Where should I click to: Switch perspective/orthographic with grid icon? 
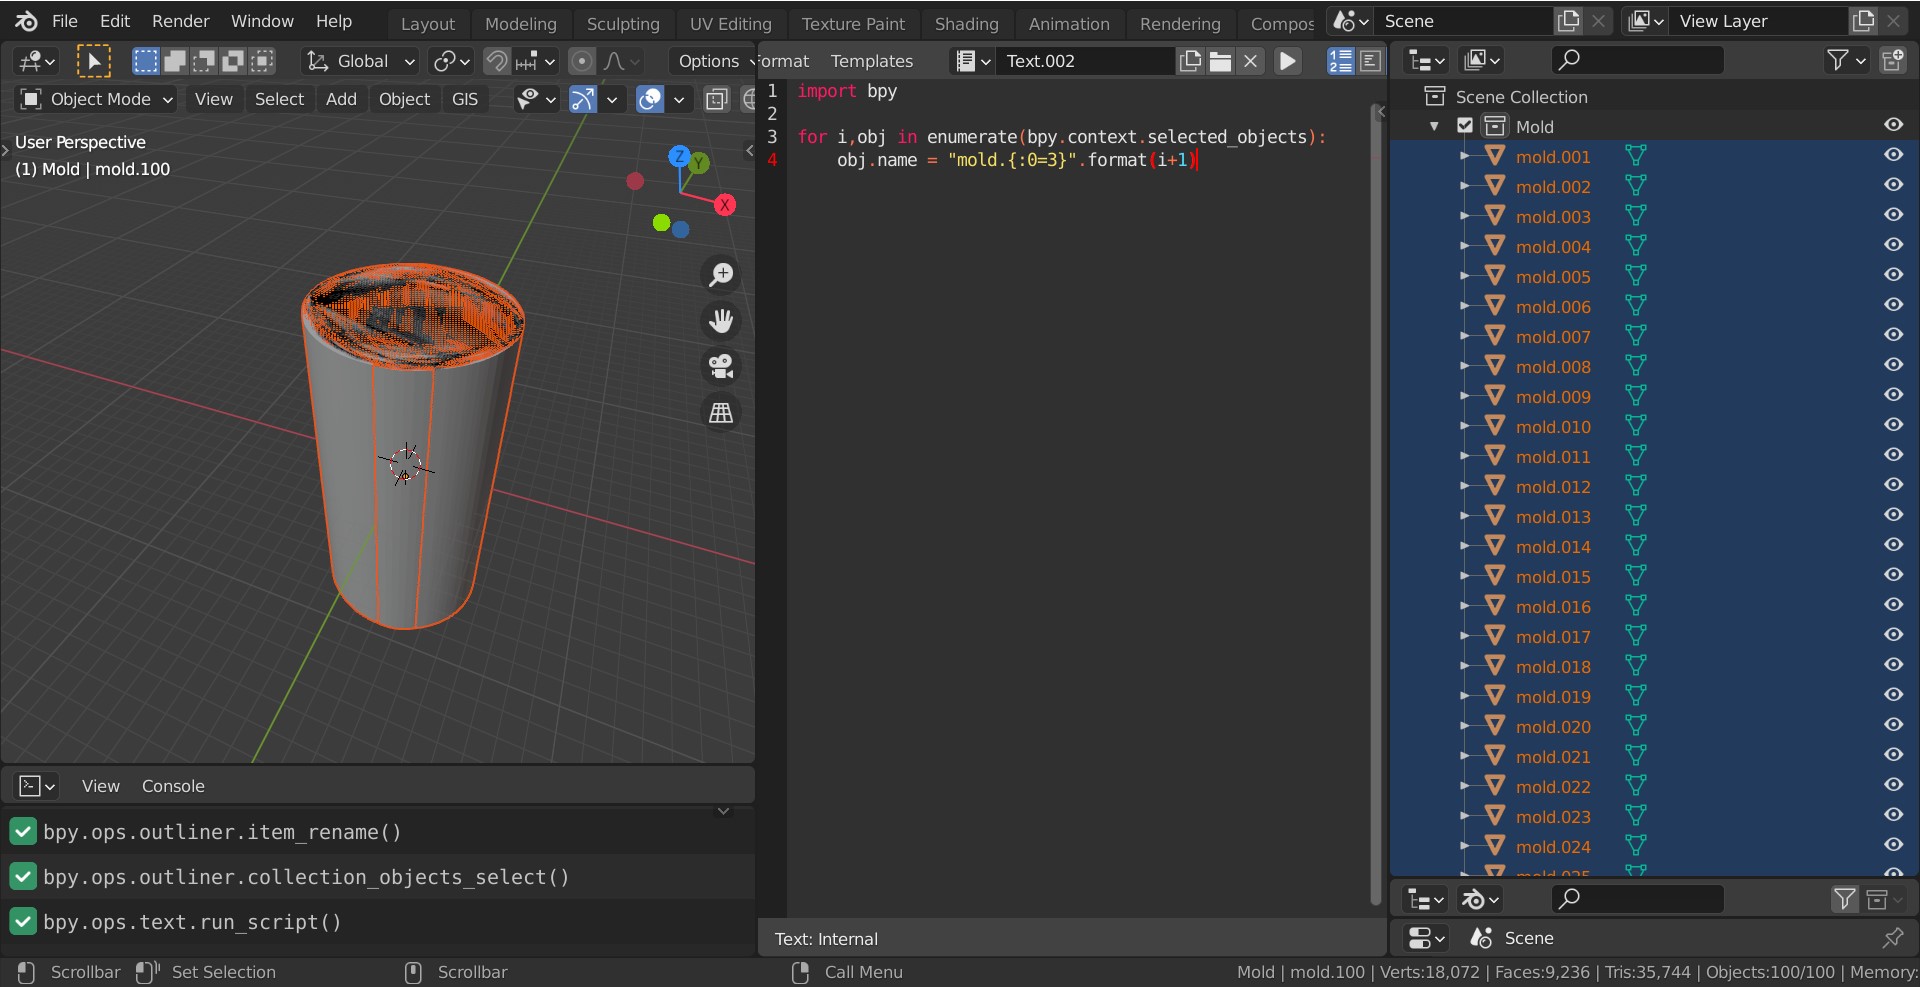point(721,412)
